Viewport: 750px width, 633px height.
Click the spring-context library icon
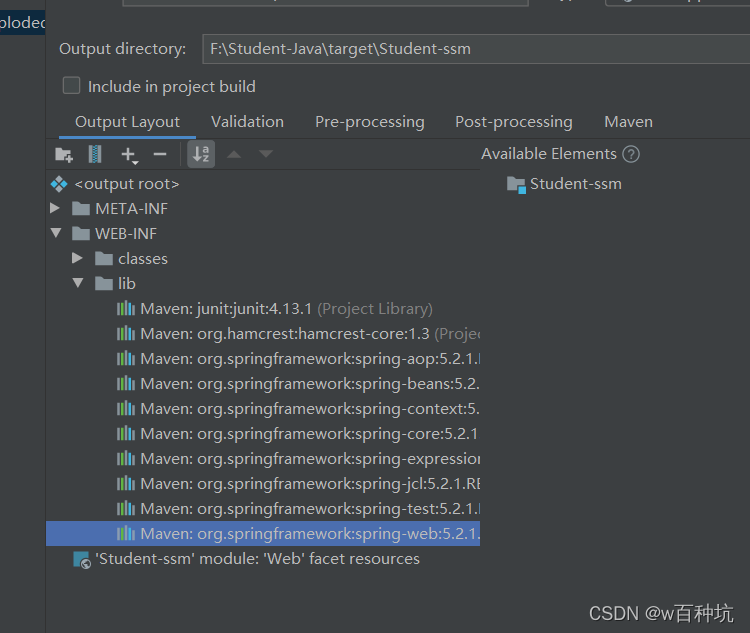coord(126,409)
